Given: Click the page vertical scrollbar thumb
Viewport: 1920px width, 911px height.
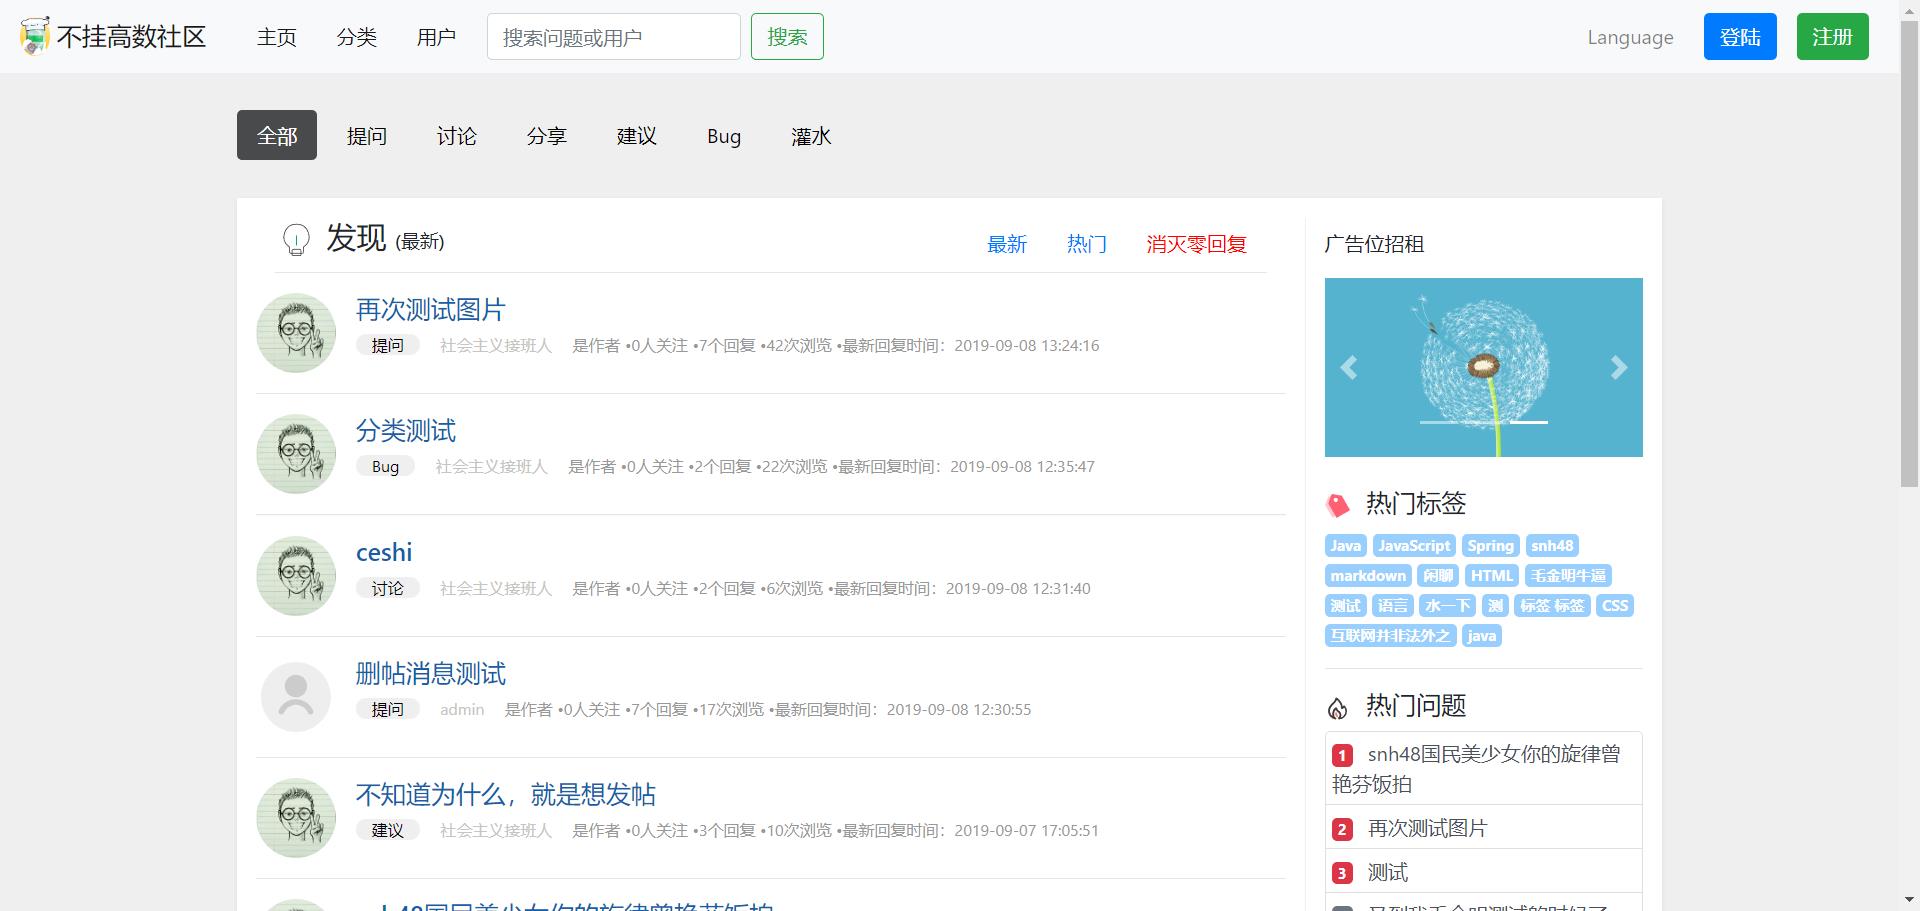Looking at the screenshot, I should click(x=1909, y=250).
